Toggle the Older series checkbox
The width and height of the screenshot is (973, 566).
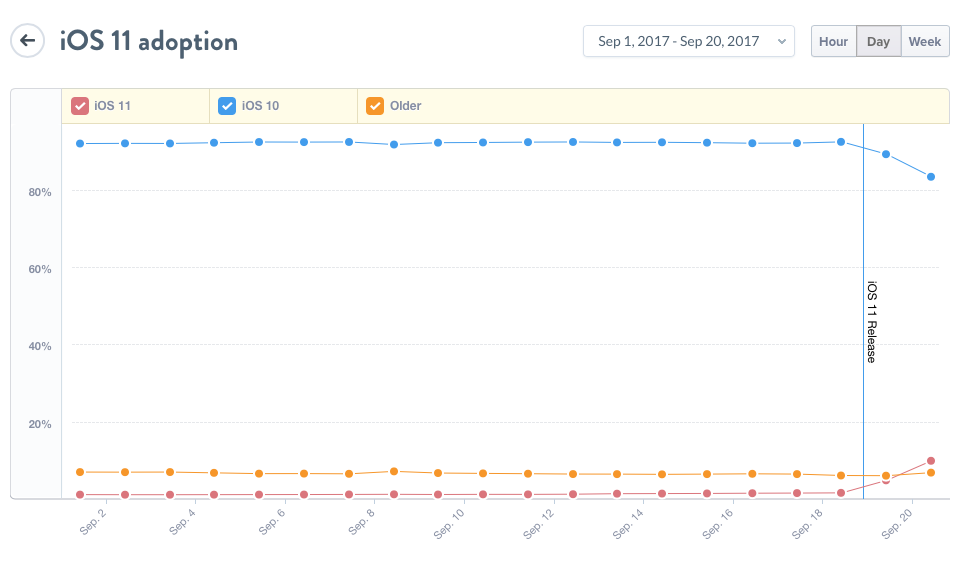click(x=375, y=106)
